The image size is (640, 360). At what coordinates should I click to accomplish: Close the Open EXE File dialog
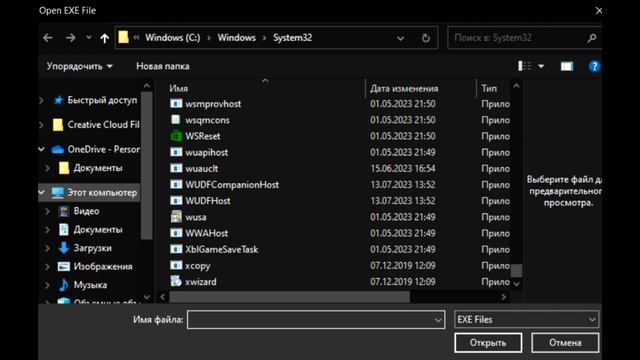tap(598, 11)
